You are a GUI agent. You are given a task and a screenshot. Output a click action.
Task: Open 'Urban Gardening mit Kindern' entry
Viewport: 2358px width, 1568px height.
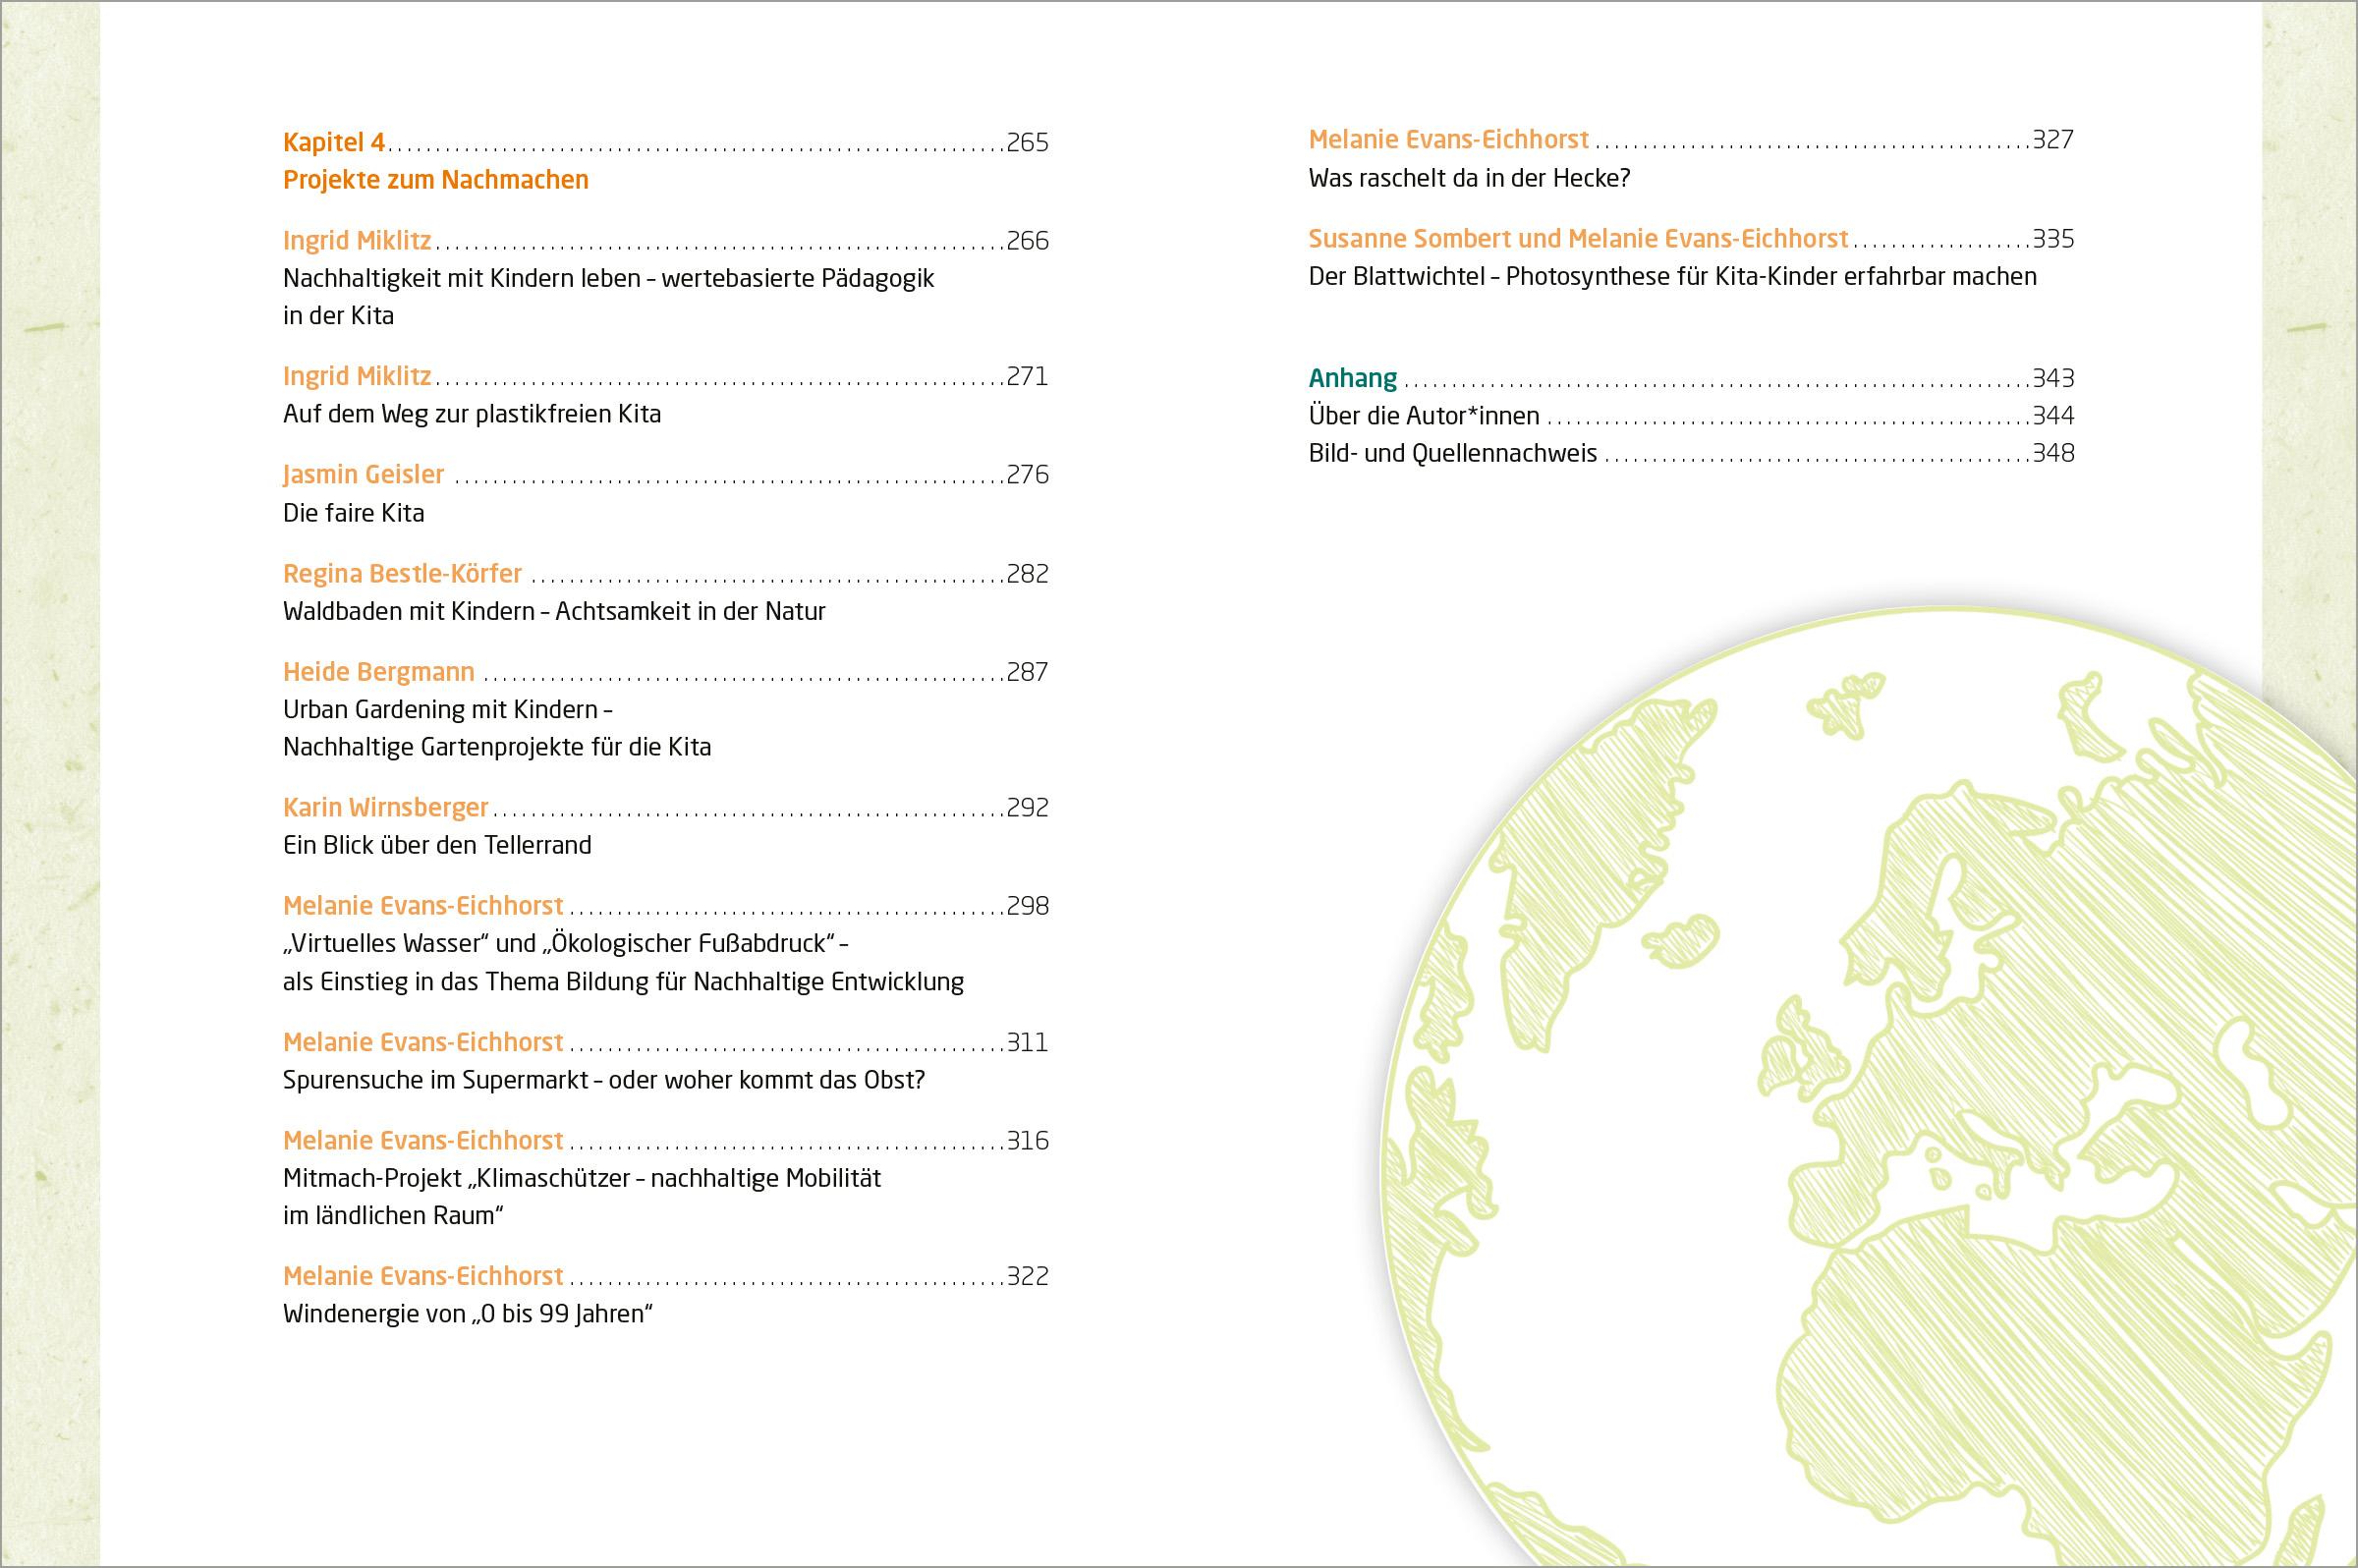click(447, 710)
